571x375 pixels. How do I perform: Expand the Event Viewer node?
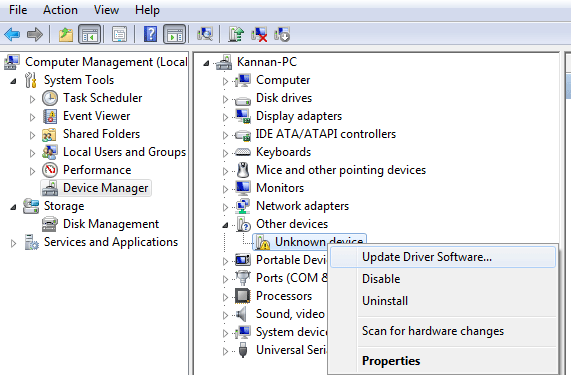pos(32,117)
